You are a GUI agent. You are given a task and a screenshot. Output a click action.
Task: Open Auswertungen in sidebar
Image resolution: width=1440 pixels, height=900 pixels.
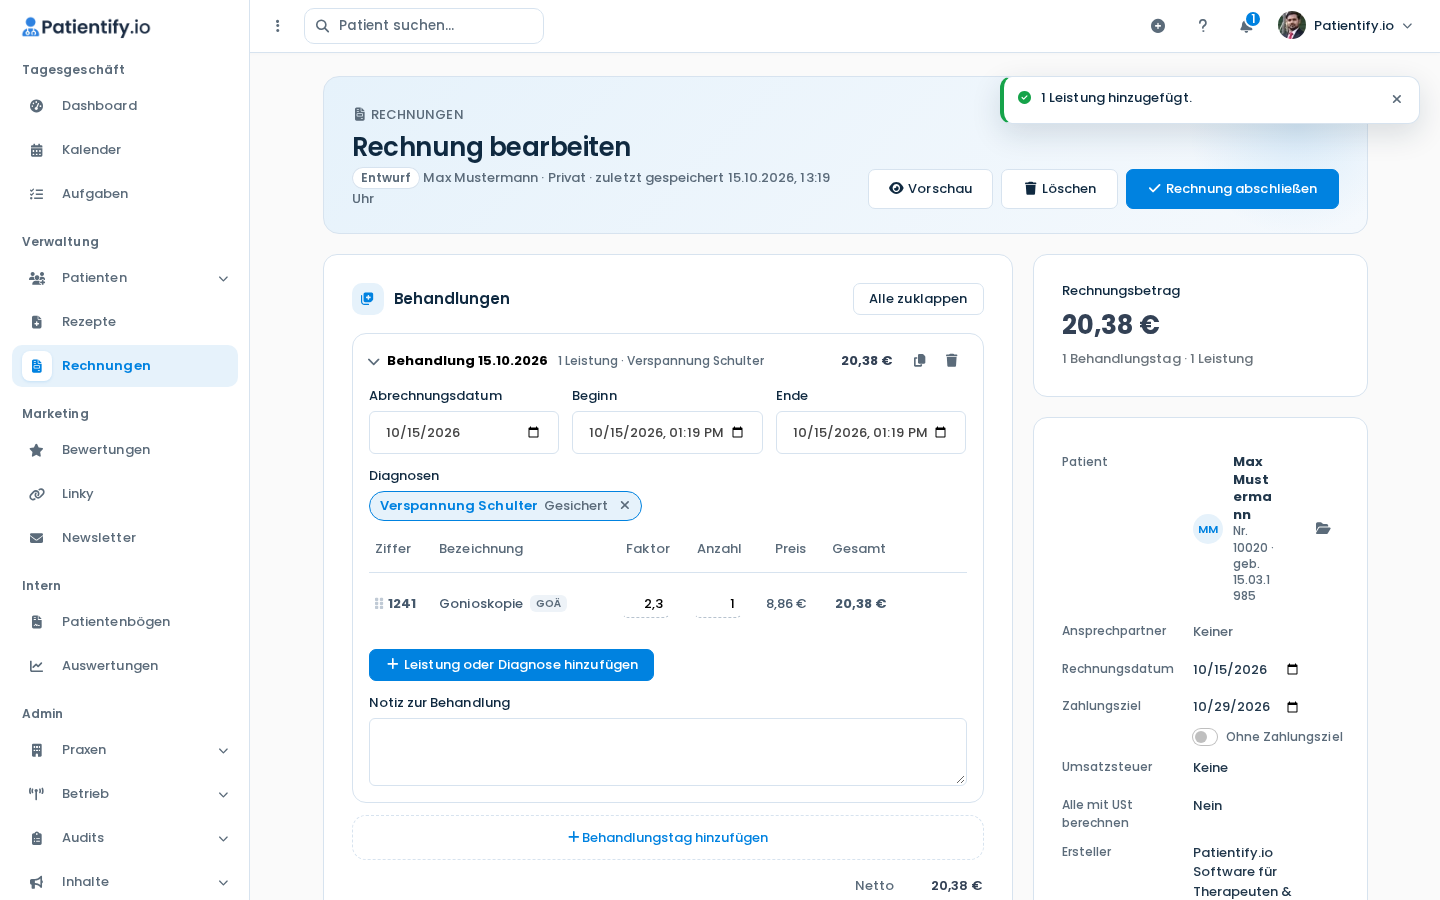tap(125, 666)
